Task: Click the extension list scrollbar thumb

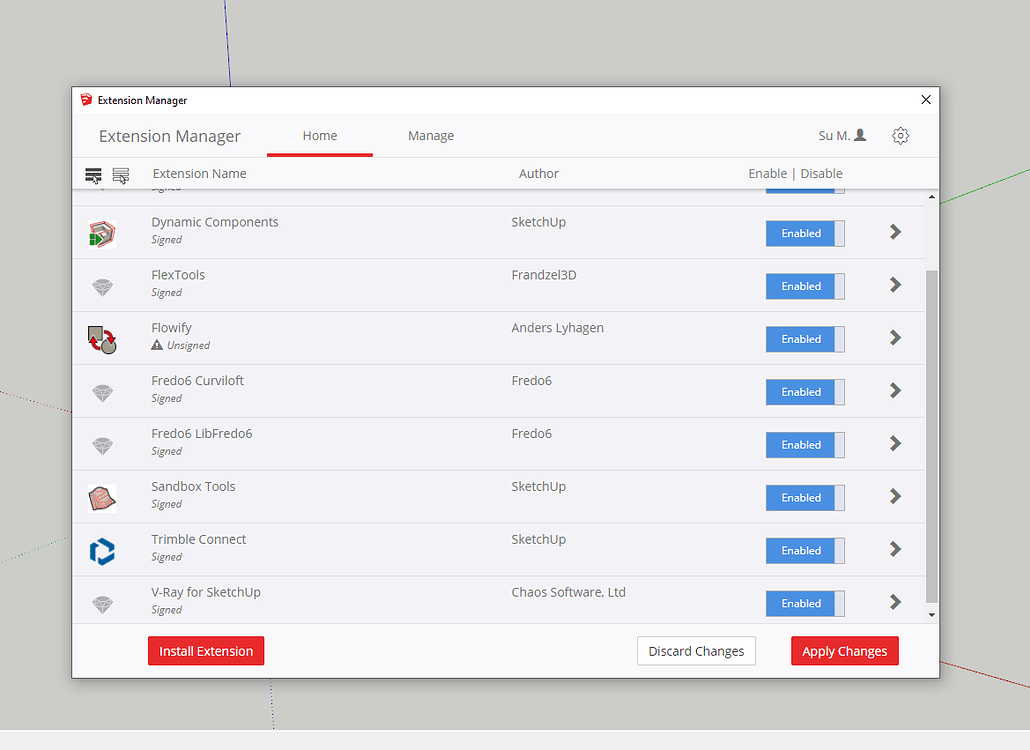Action: (931, 436)
